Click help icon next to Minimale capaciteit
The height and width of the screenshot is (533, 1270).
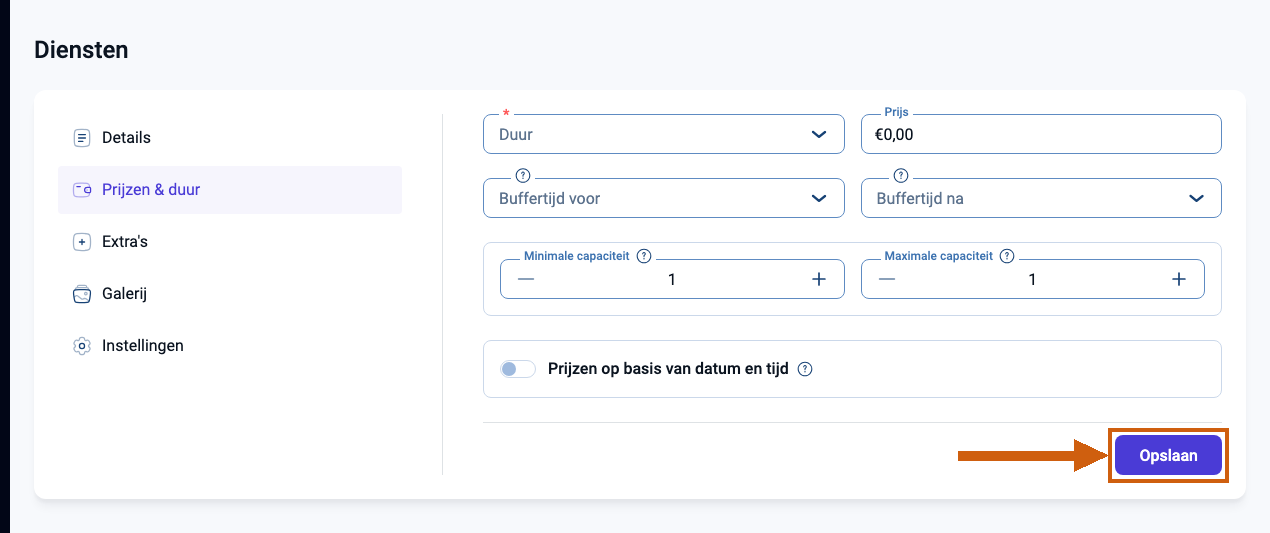(x=644, y=256)
